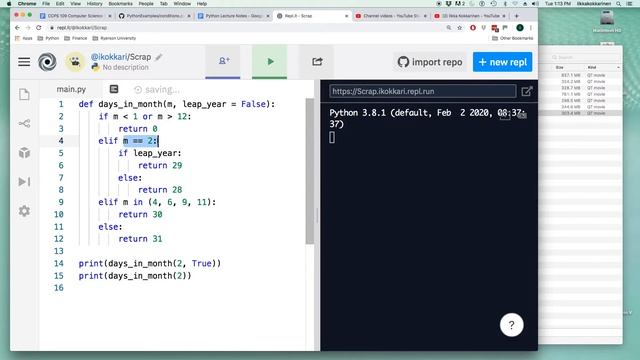Viewport: 640px width, 360px height.
Task: Open the Settings gear in the sidebar
Action: 24,211
